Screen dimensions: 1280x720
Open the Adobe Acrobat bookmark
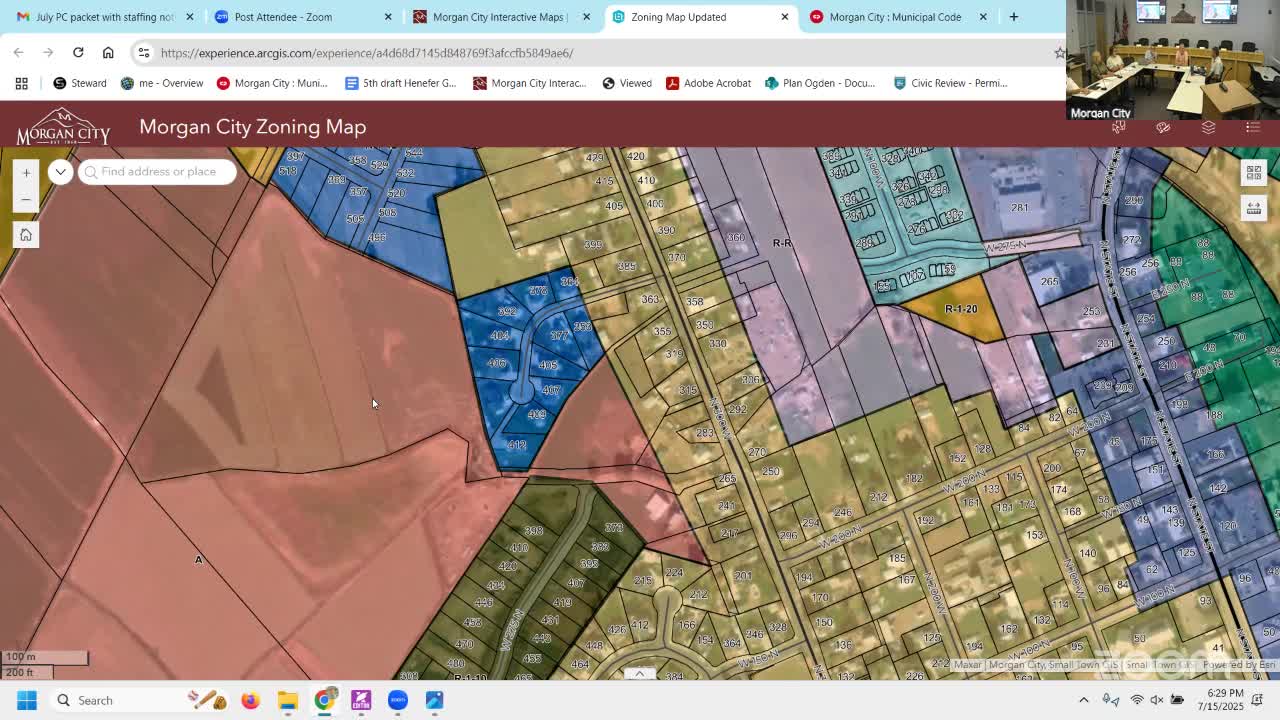[x=708, y=83]
